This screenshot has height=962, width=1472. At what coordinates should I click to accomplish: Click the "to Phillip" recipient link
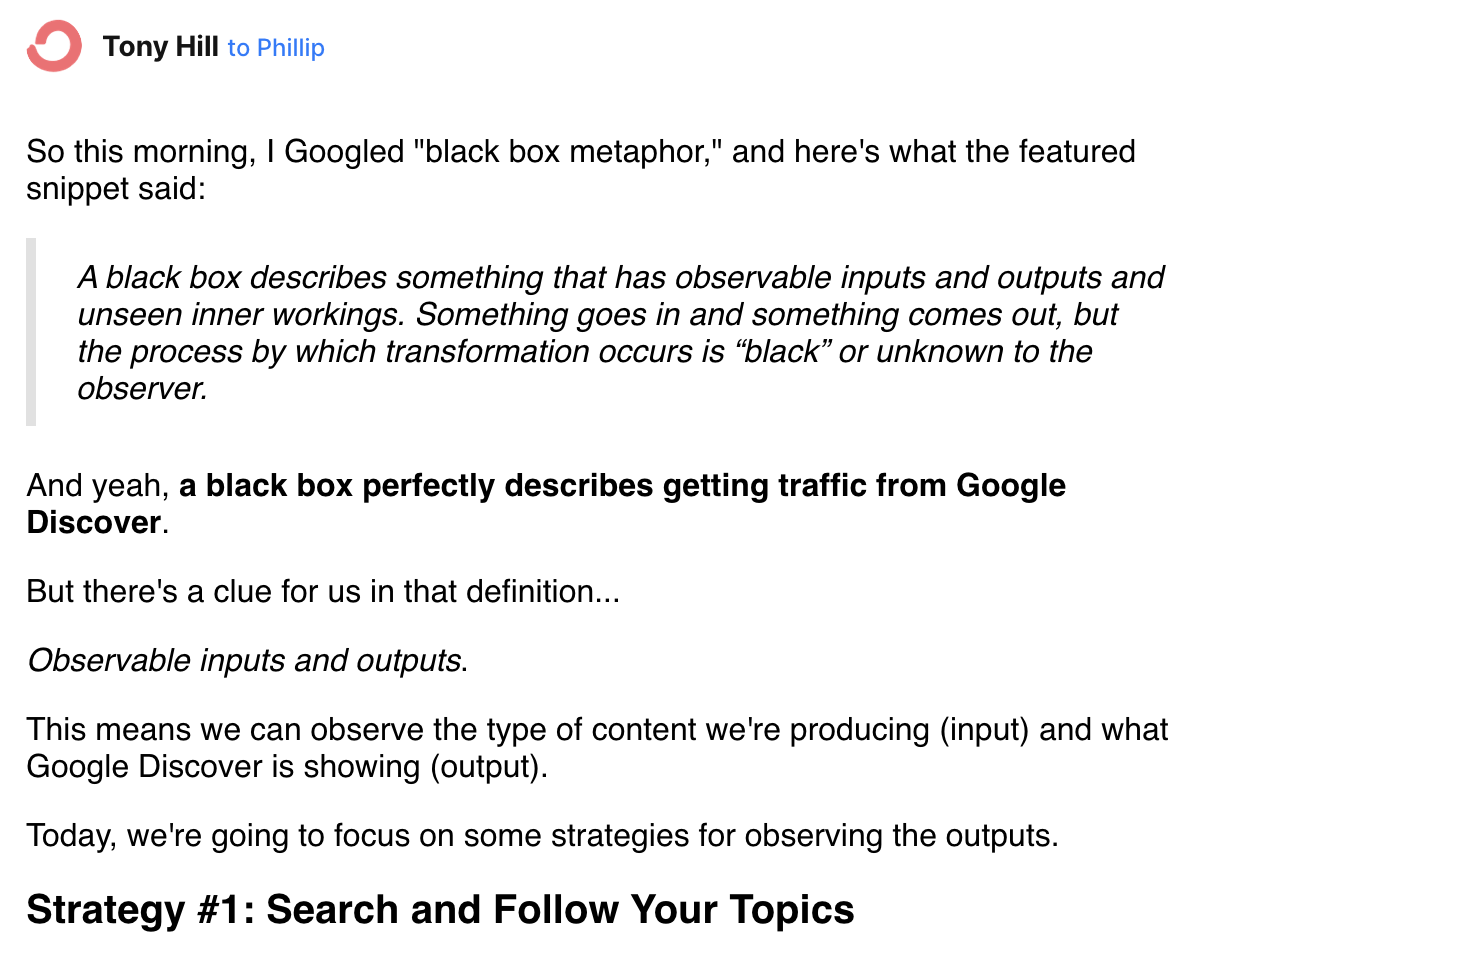pyautogui.click(x=276, y=48)
